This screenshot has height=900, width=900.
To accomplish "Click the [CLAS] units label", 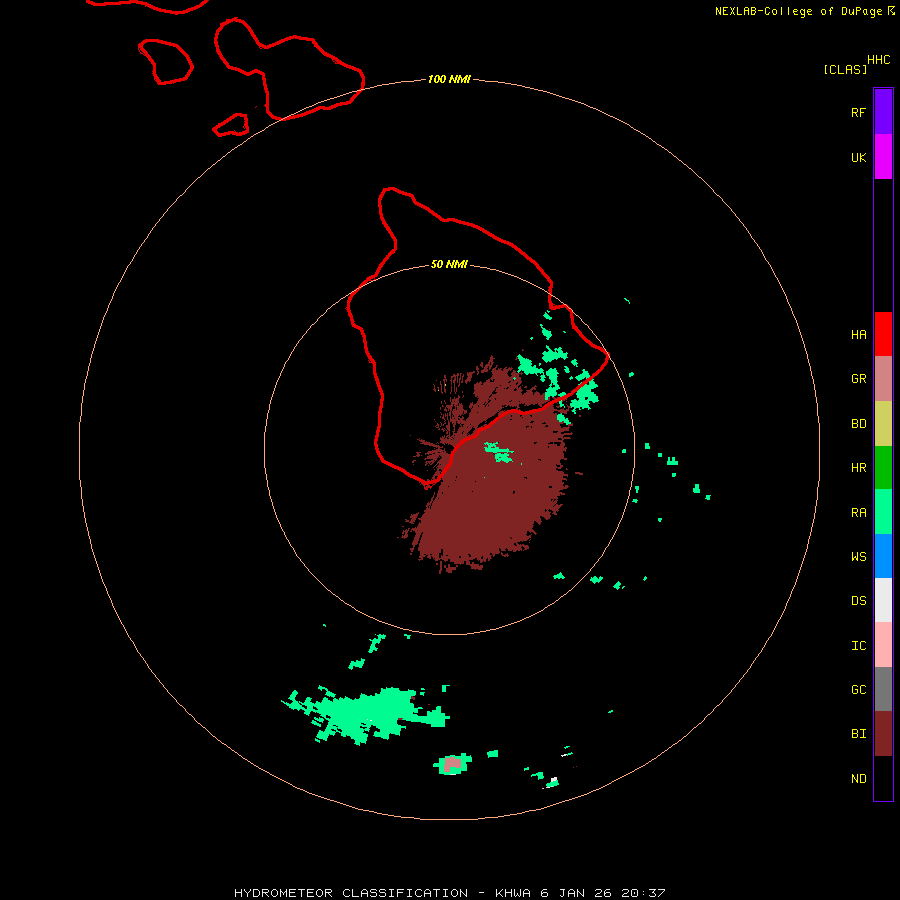I will click(845, 69).
